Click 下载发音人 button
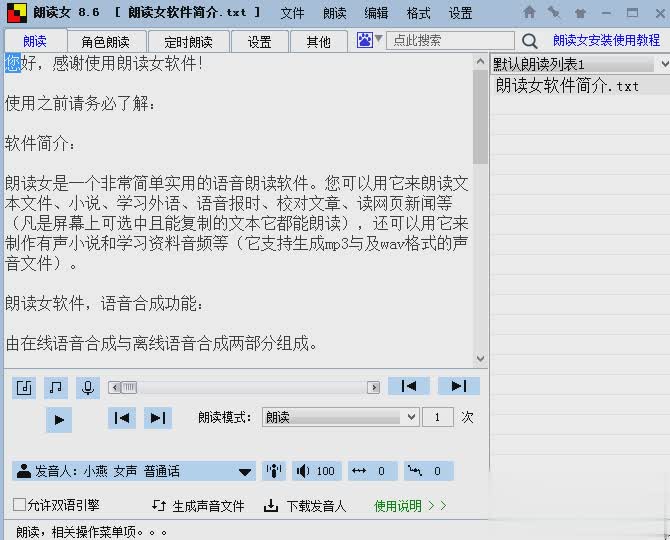 coord(305,506)
